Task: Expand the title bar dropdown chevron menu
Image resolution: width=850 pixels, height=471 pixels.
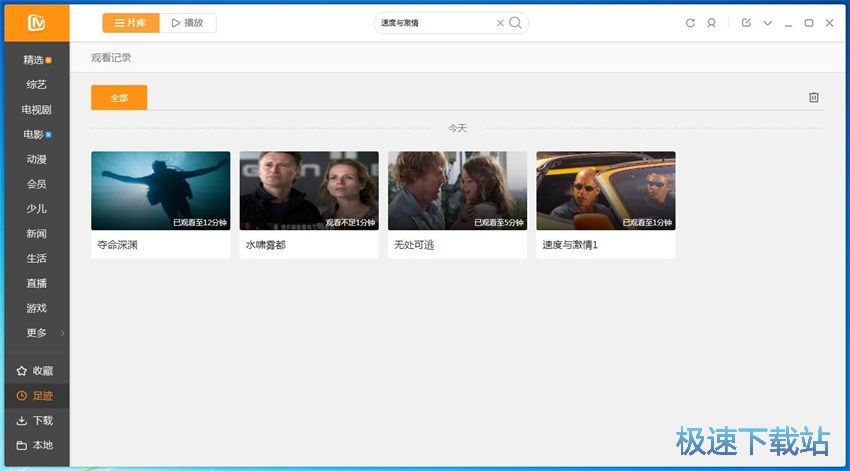Action: click(x=768, y=23)
